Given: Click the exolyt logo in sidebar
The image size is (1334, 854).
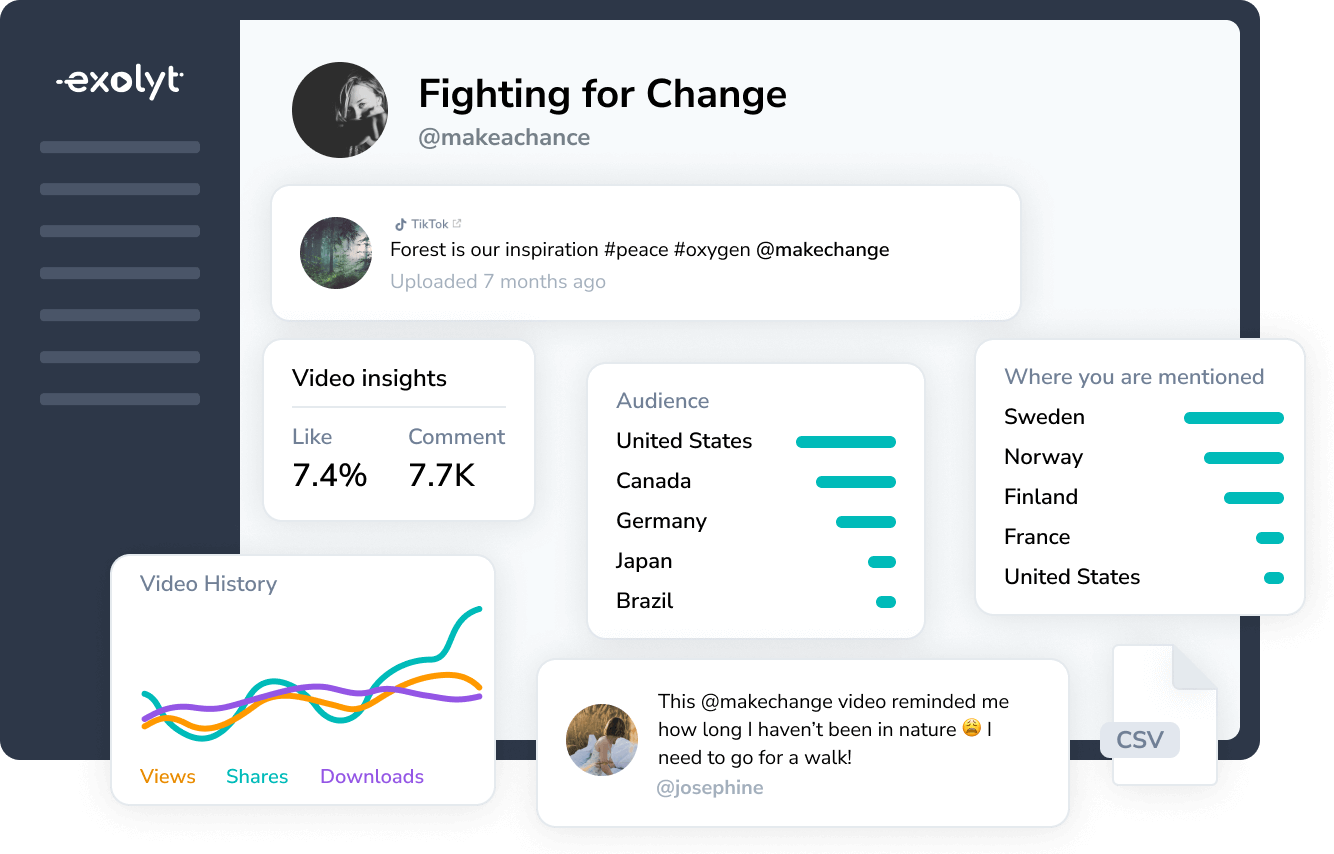Looking at the screenshot, I should click(120, 82).
